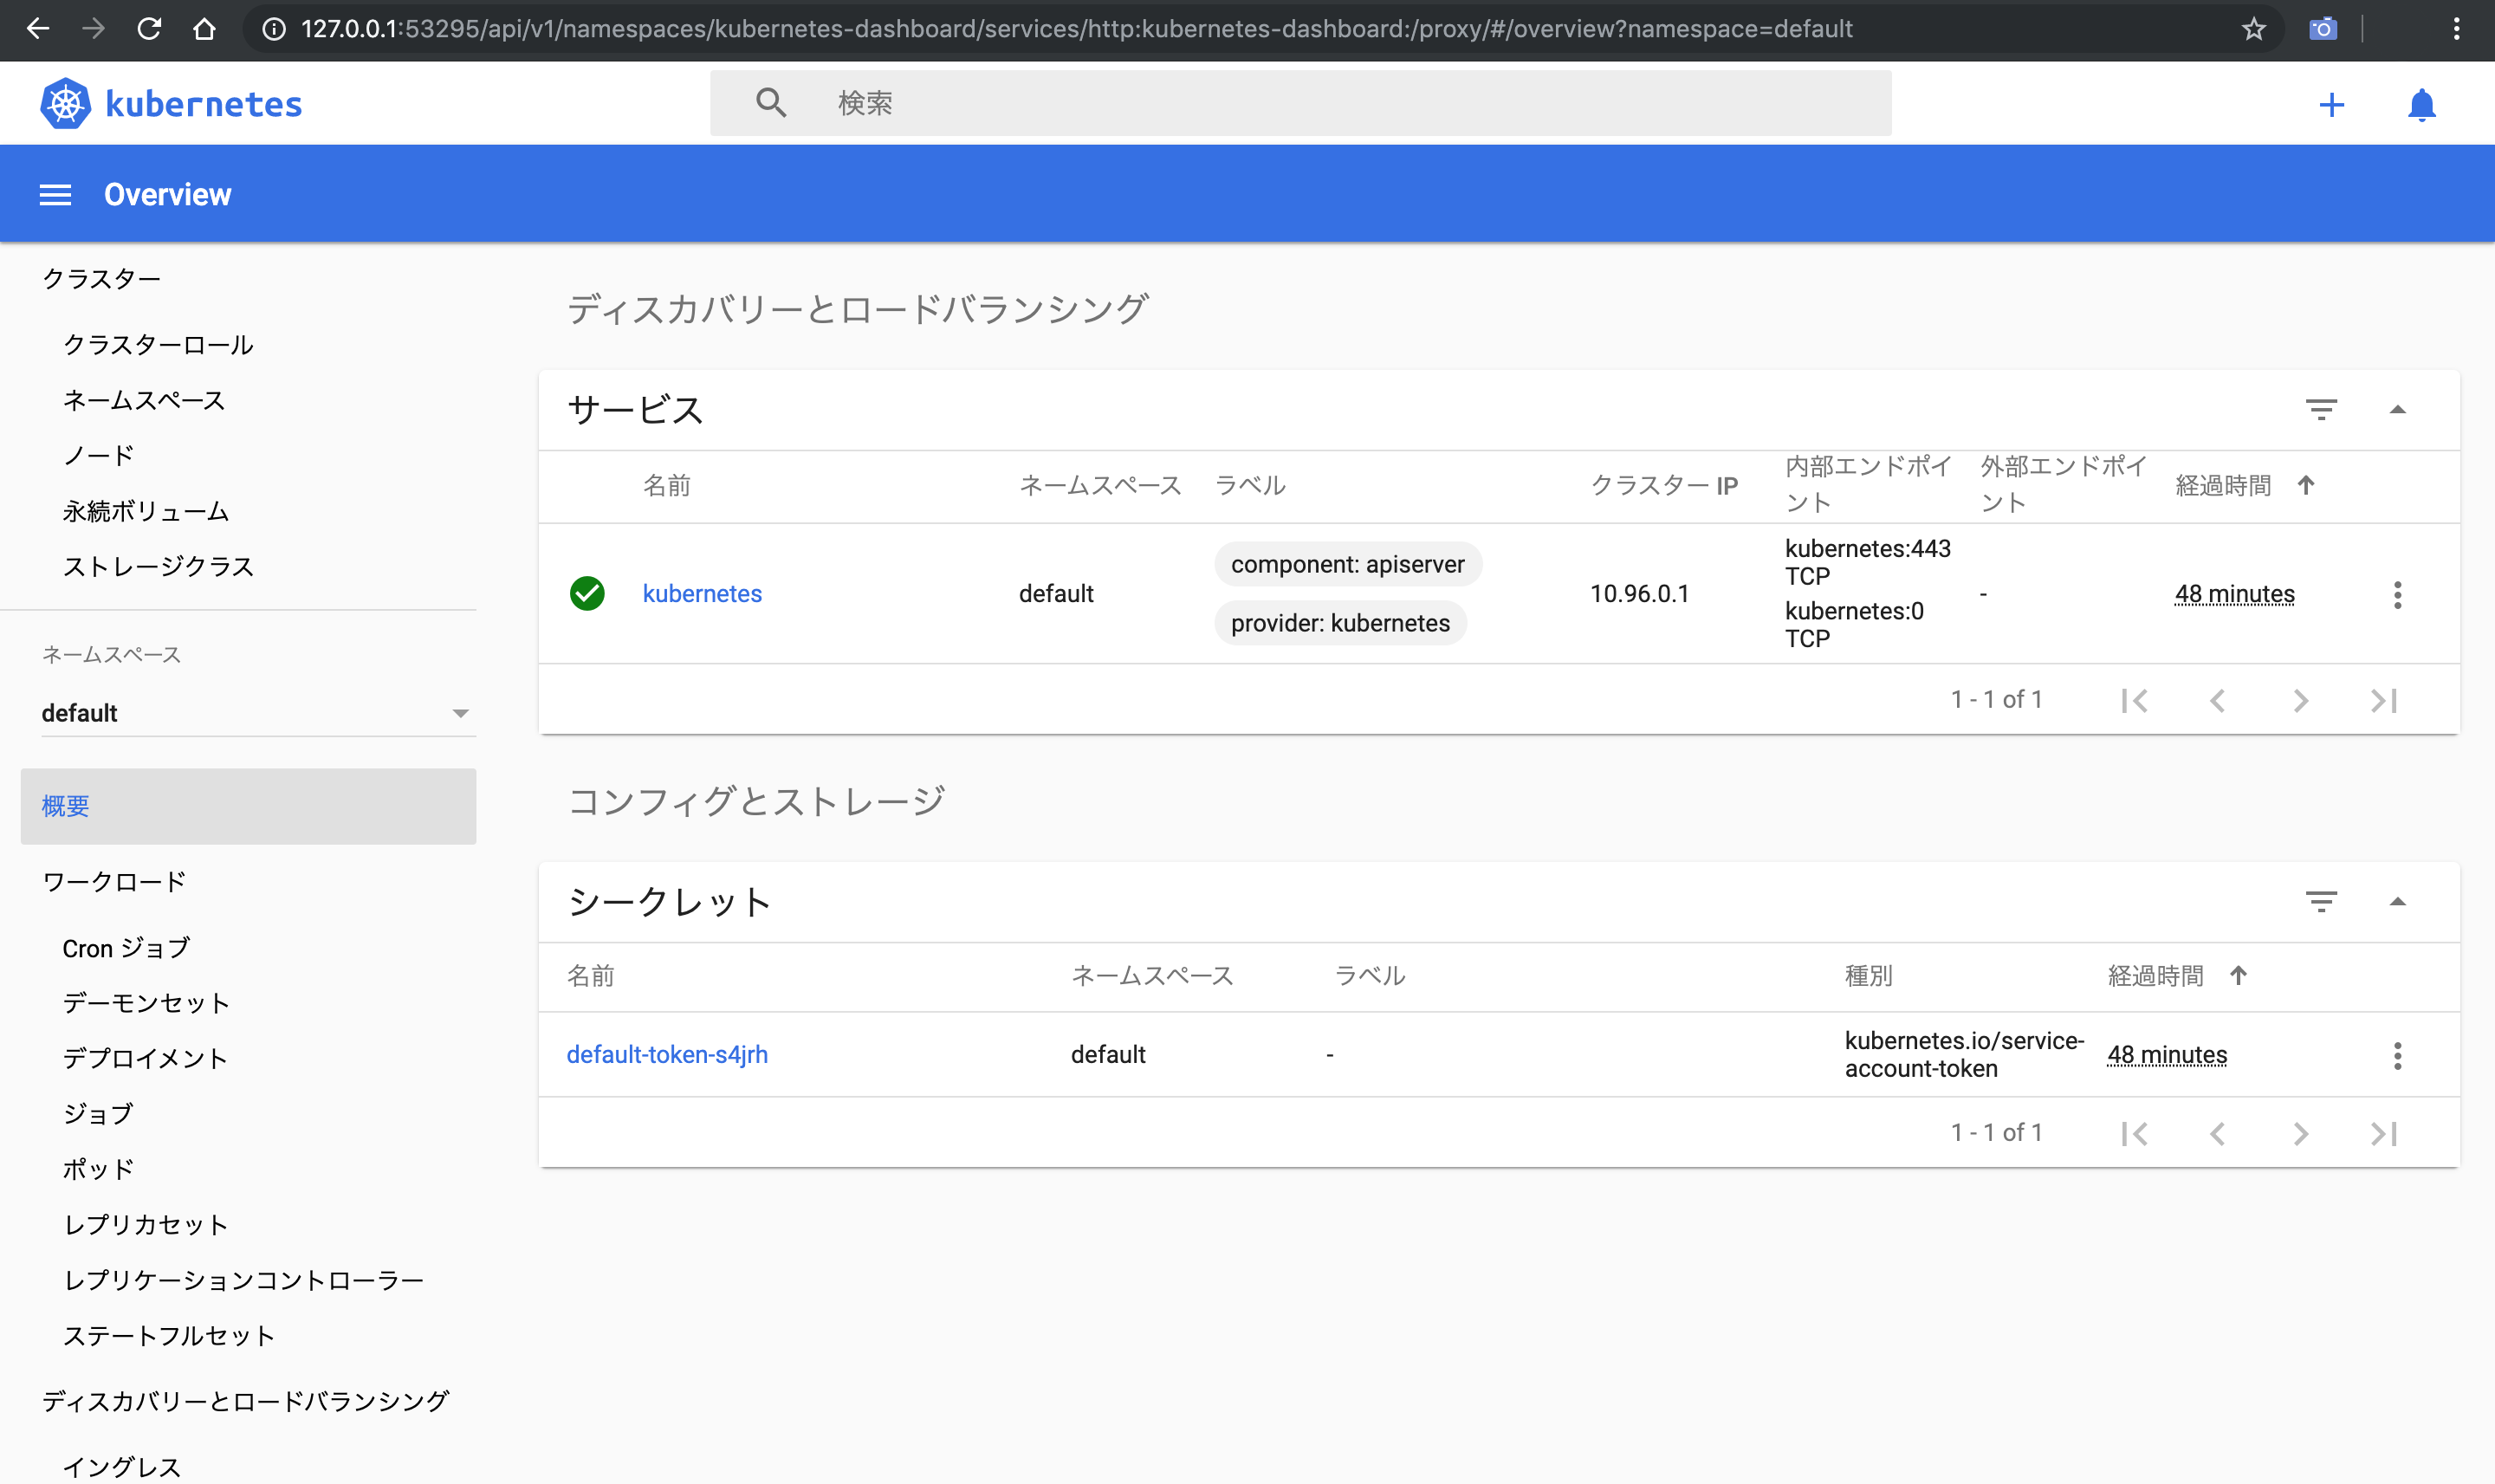Collapse the サービス card

[x=2397, y=409]
